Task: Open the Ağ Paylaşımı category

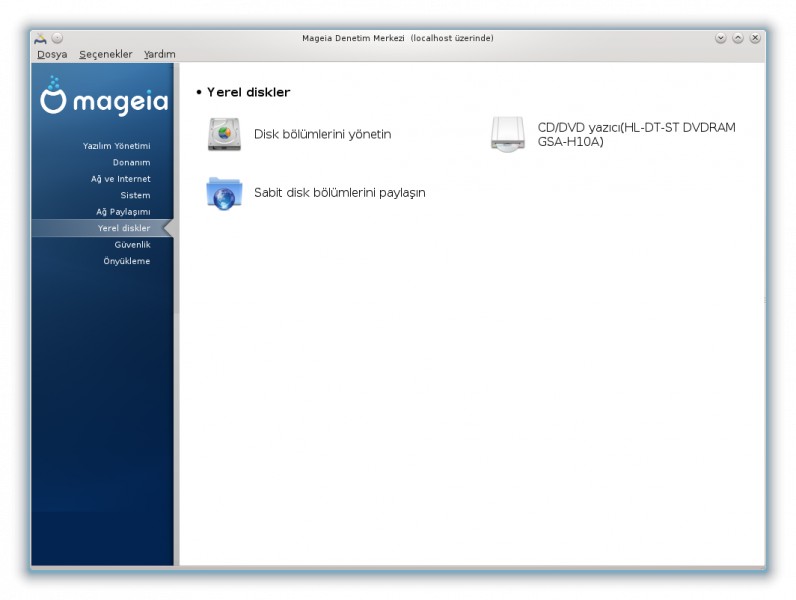Action: [x=123, y=212]
